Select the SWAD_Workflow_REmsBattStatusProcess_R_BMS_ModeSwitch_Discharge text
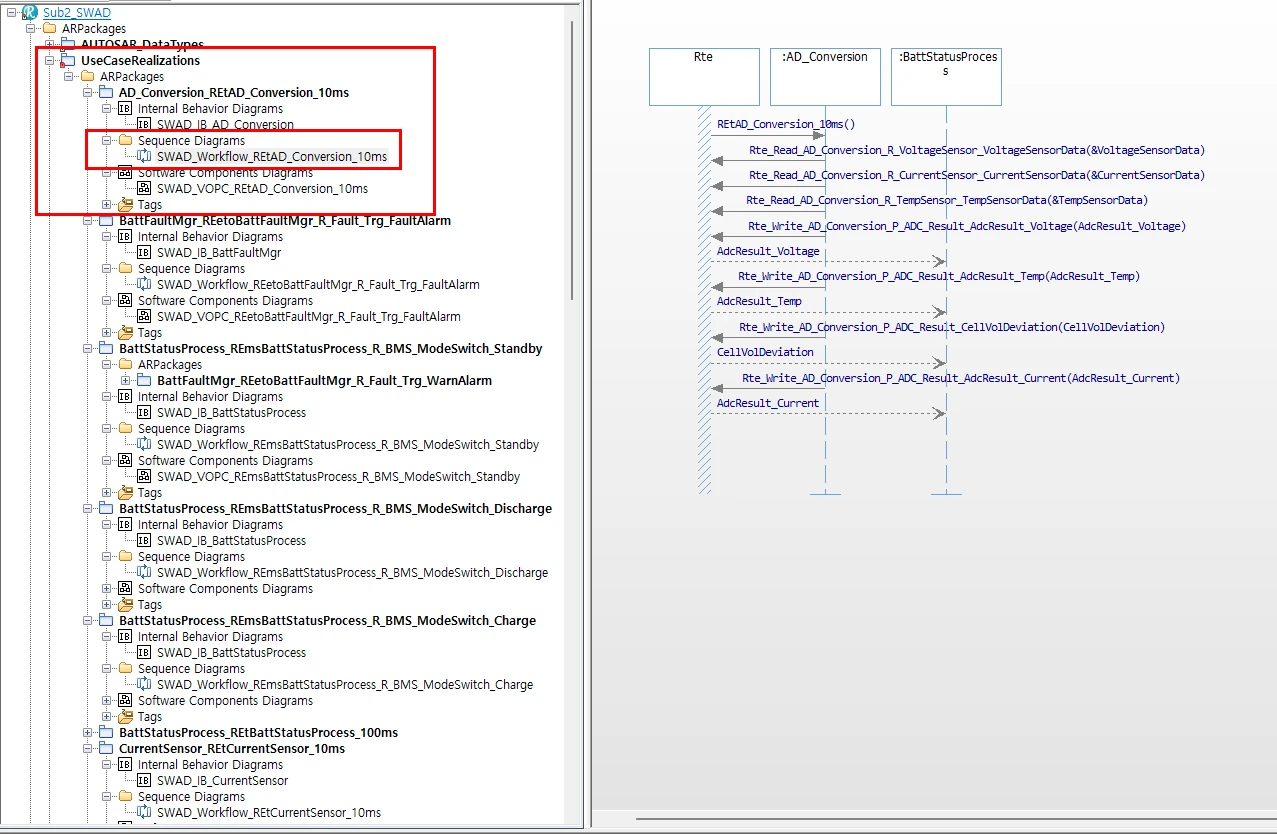This screenshot has width=1277, height=834. 352,573
